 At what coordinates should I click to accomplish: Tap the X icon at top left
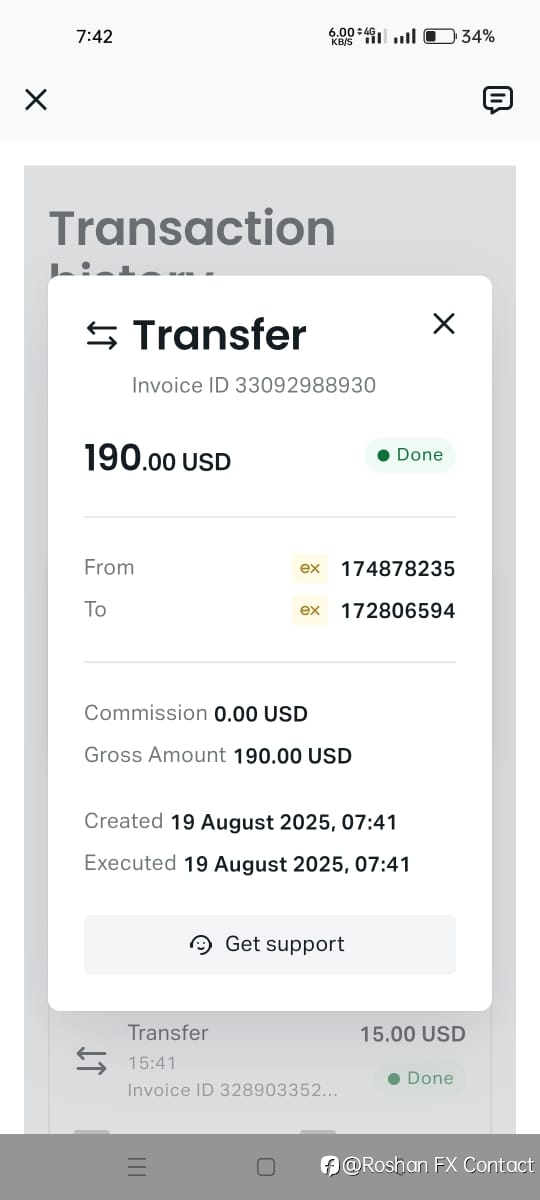click(36, 99)
